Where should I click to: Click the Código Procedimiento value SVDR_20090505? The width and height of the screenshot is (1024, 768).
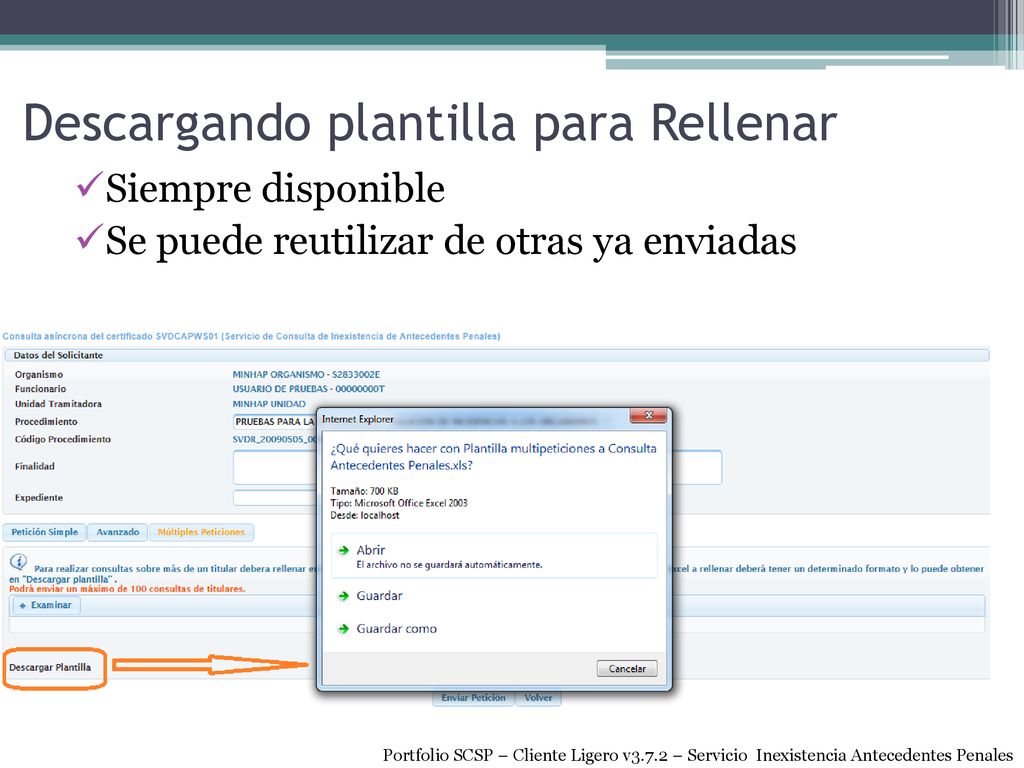coord(275,439)
